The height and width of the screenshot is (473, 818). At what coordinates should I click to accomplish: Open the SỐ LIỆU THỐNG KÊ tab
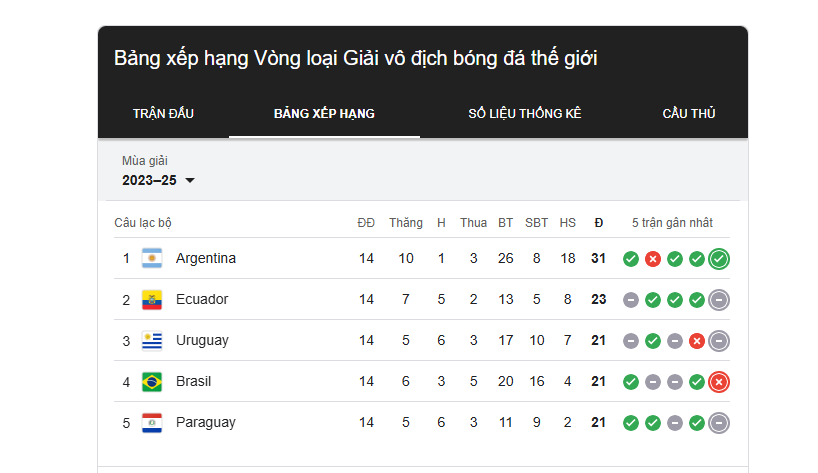pyautogui.click(x=525, y=113)
